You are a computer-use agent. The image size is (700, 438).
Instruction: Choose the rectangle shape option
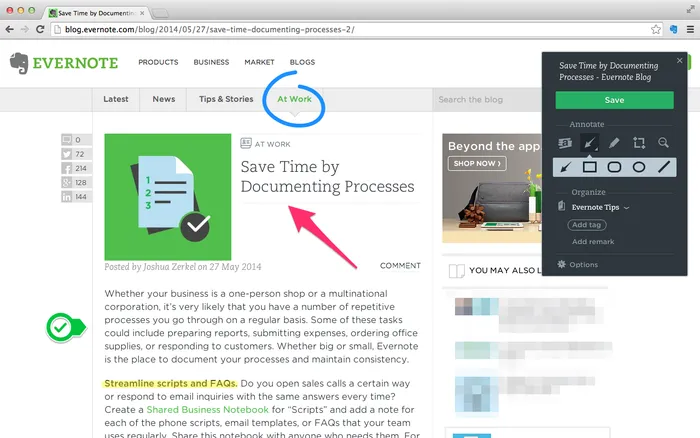(590, 167)
